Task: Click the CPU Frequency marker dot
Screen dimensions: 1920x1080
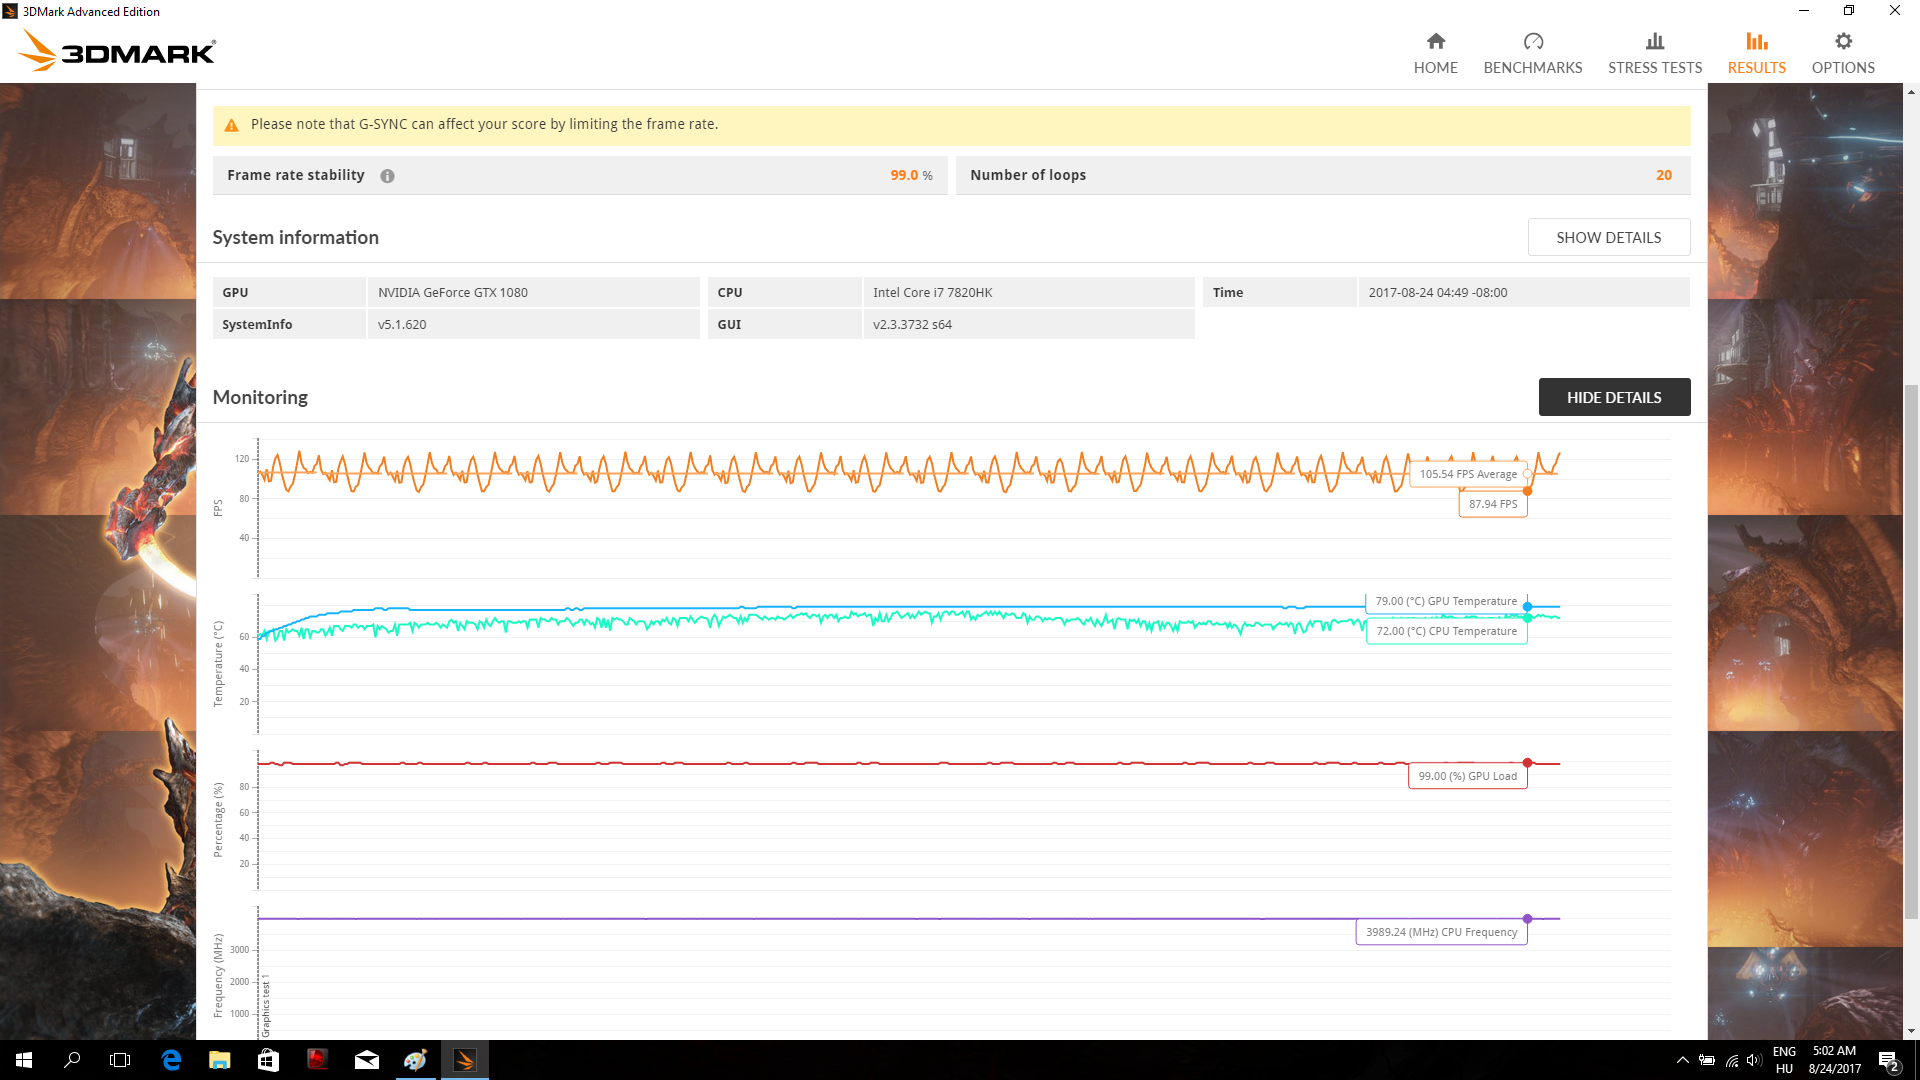Action: click(x=1527, y=919)
